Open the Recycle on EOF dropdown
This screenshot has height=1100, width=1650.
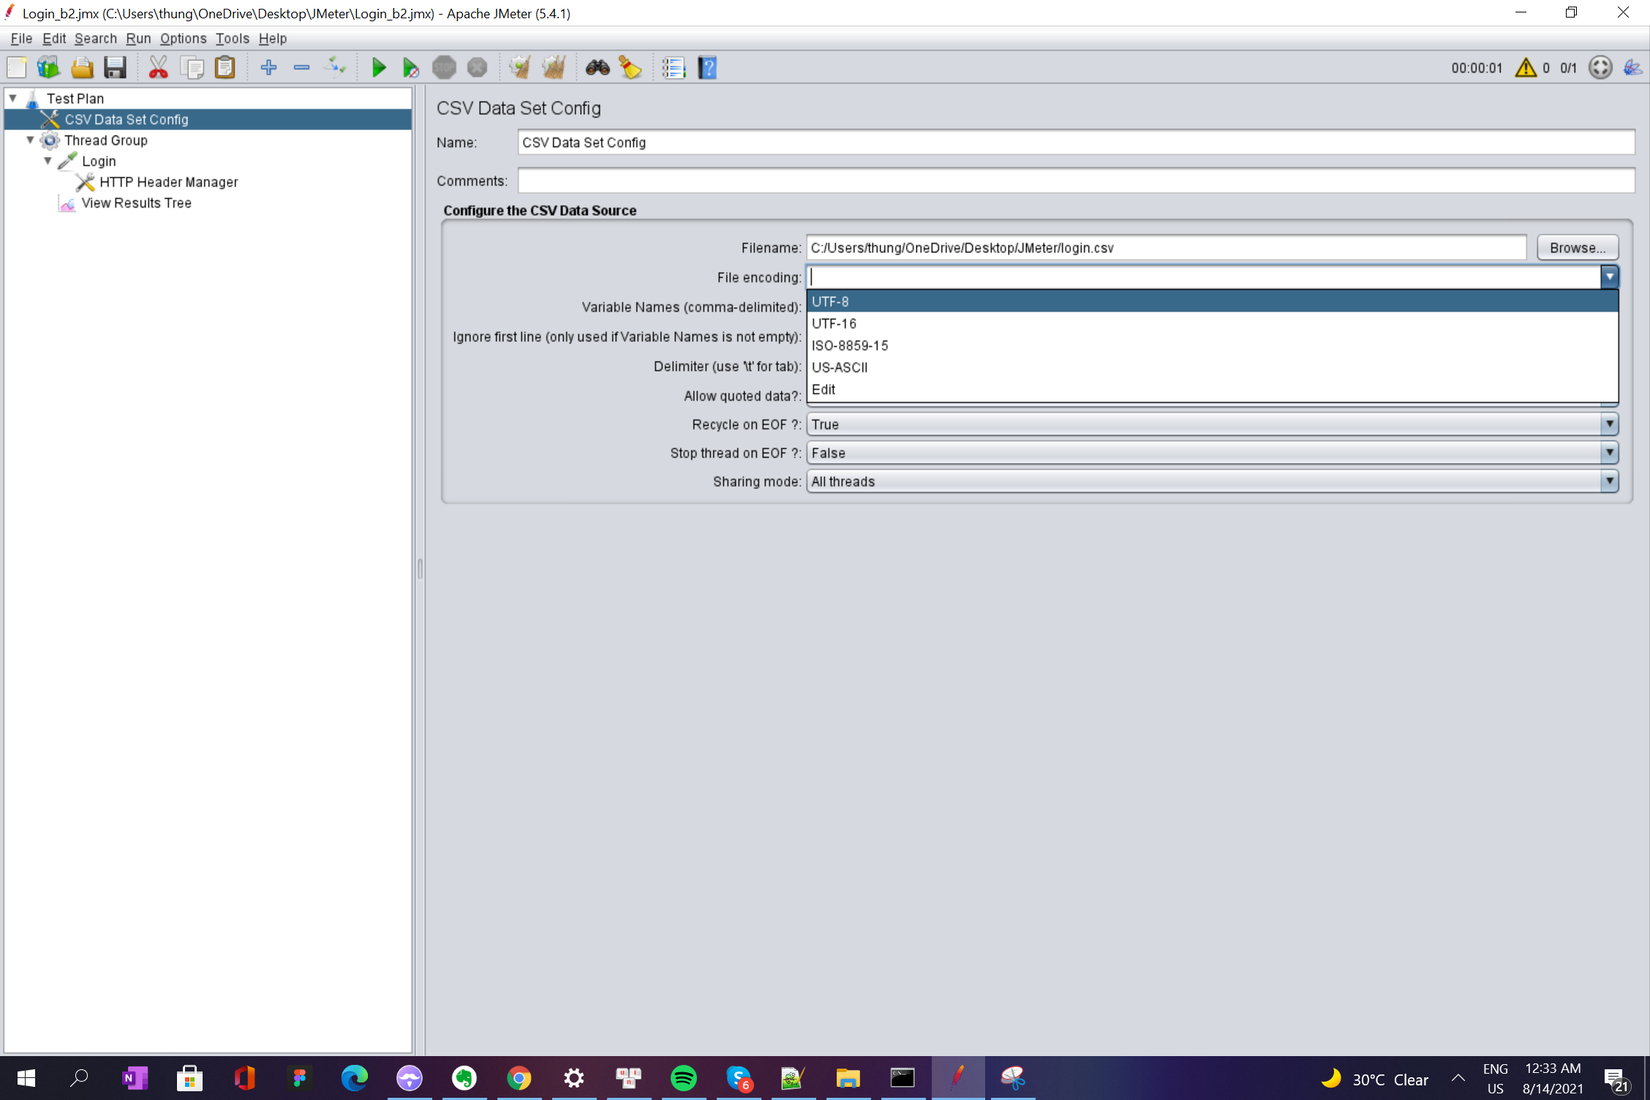pyautogui.click(x=1609, y=424)
